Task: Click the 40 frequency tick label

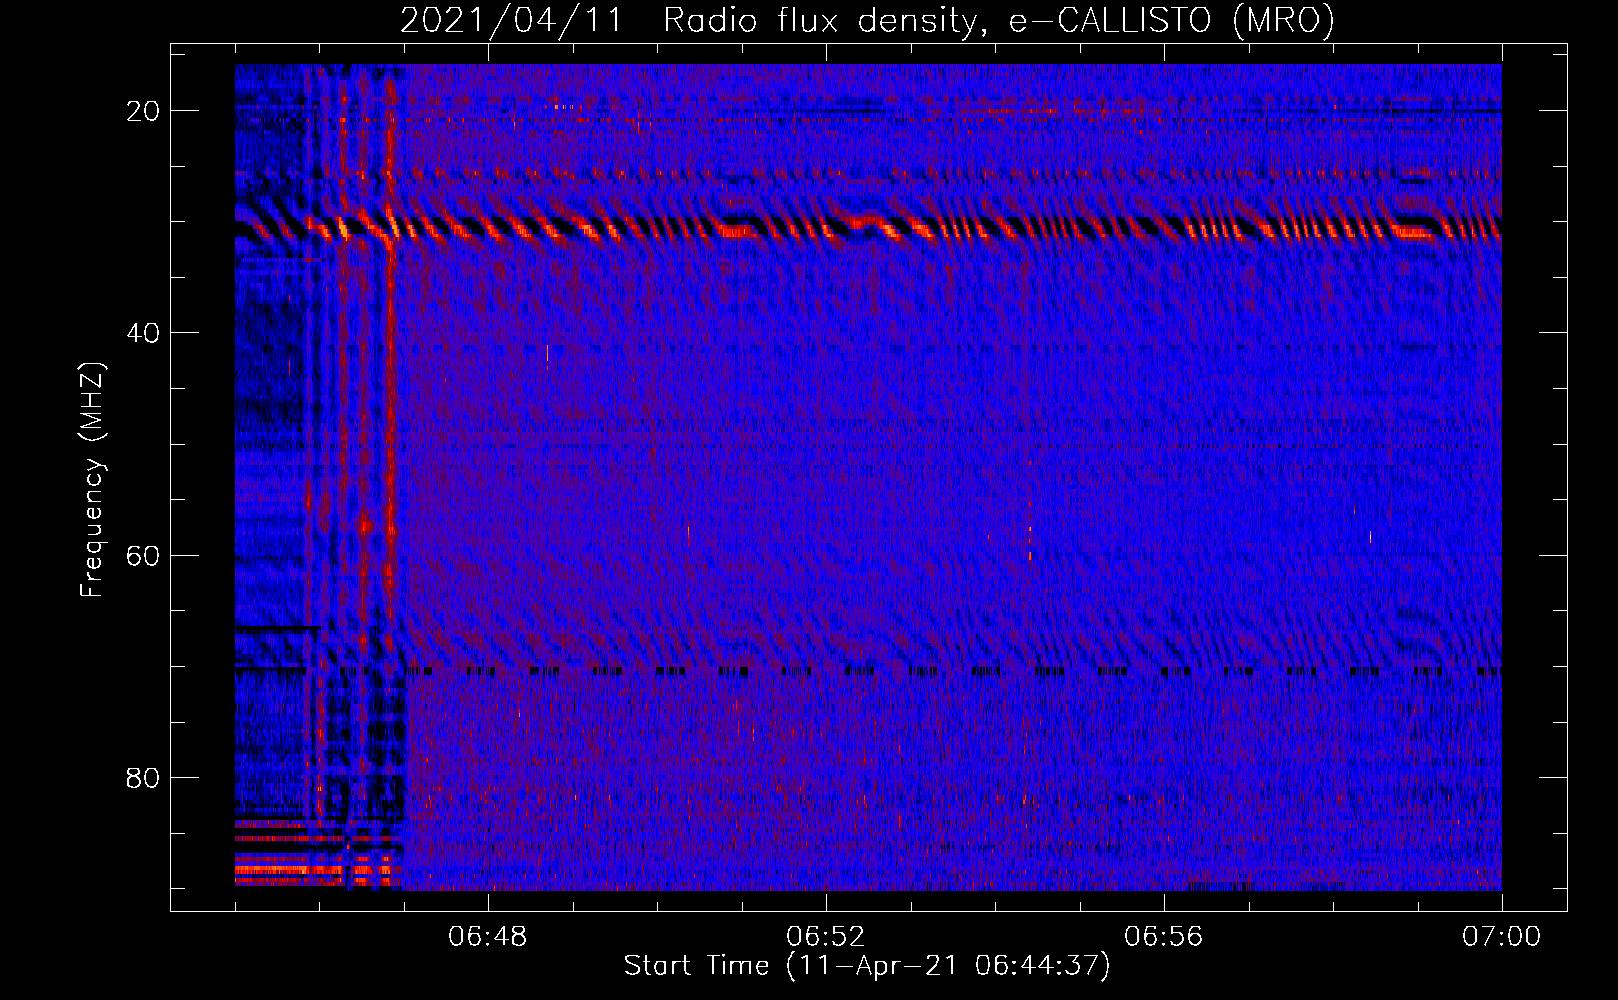Action: (143, 333)
